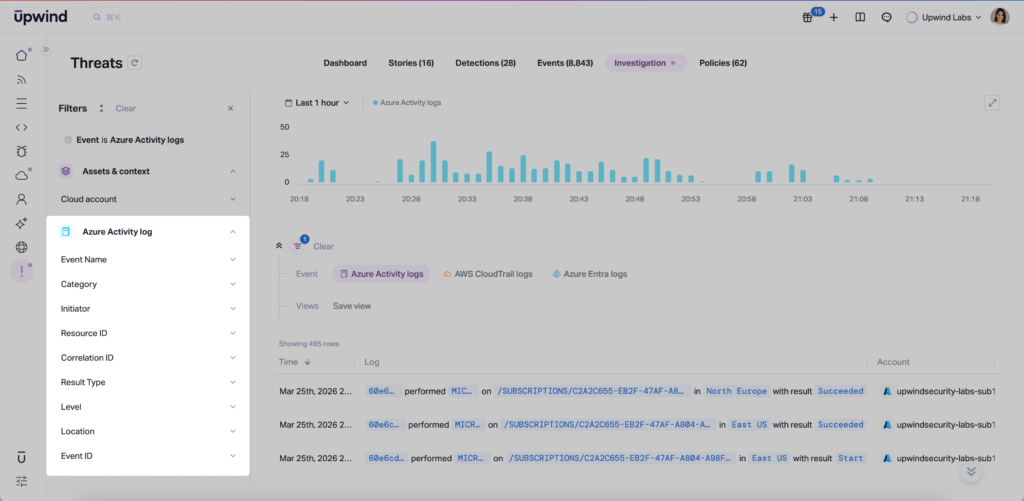Switch to the Detections (28) tab
1024x501 pixels.
485,63
